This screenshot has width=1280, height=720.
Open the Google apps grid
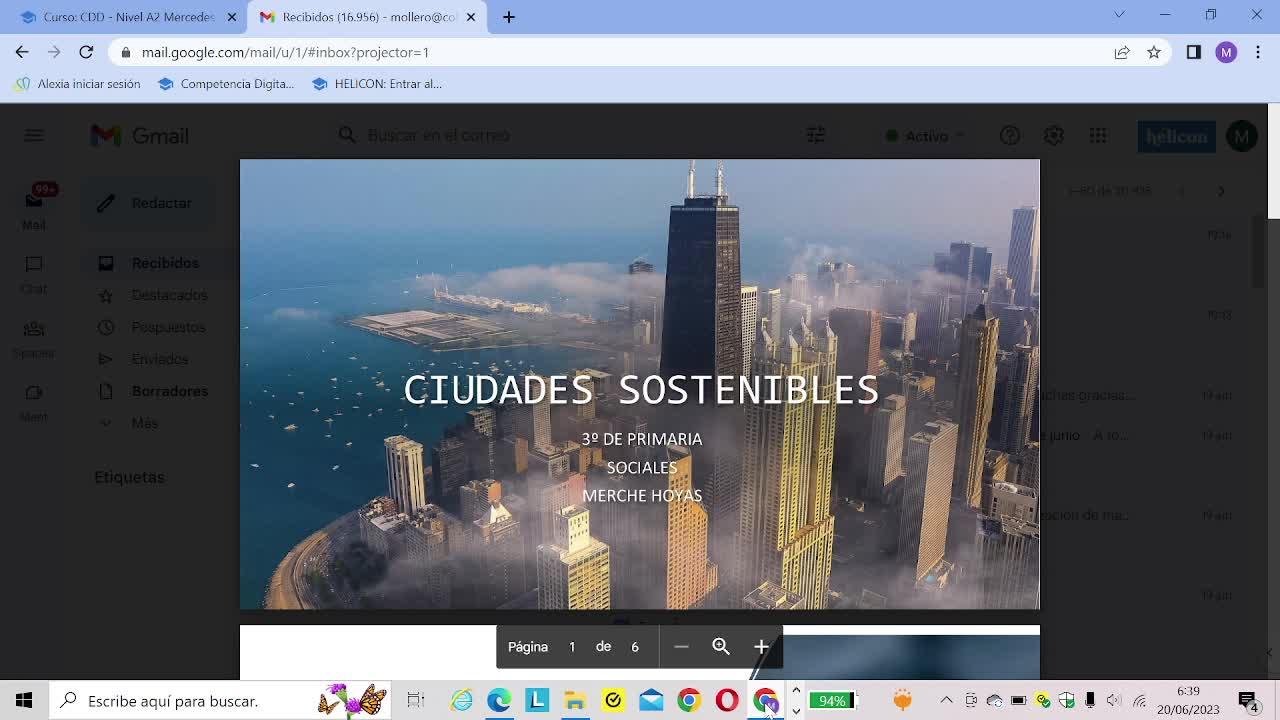coord(1098,136)
